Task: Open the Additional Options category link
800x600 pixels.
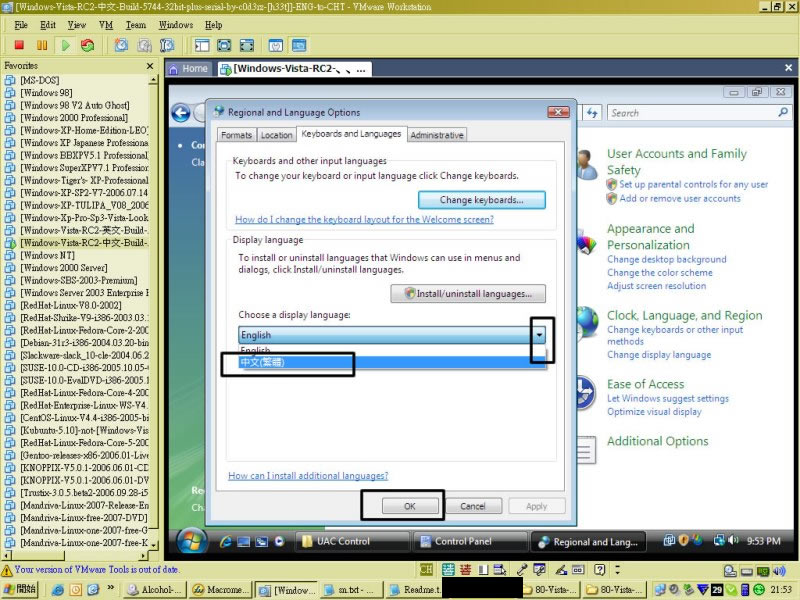Action: (x=658, y=441)
